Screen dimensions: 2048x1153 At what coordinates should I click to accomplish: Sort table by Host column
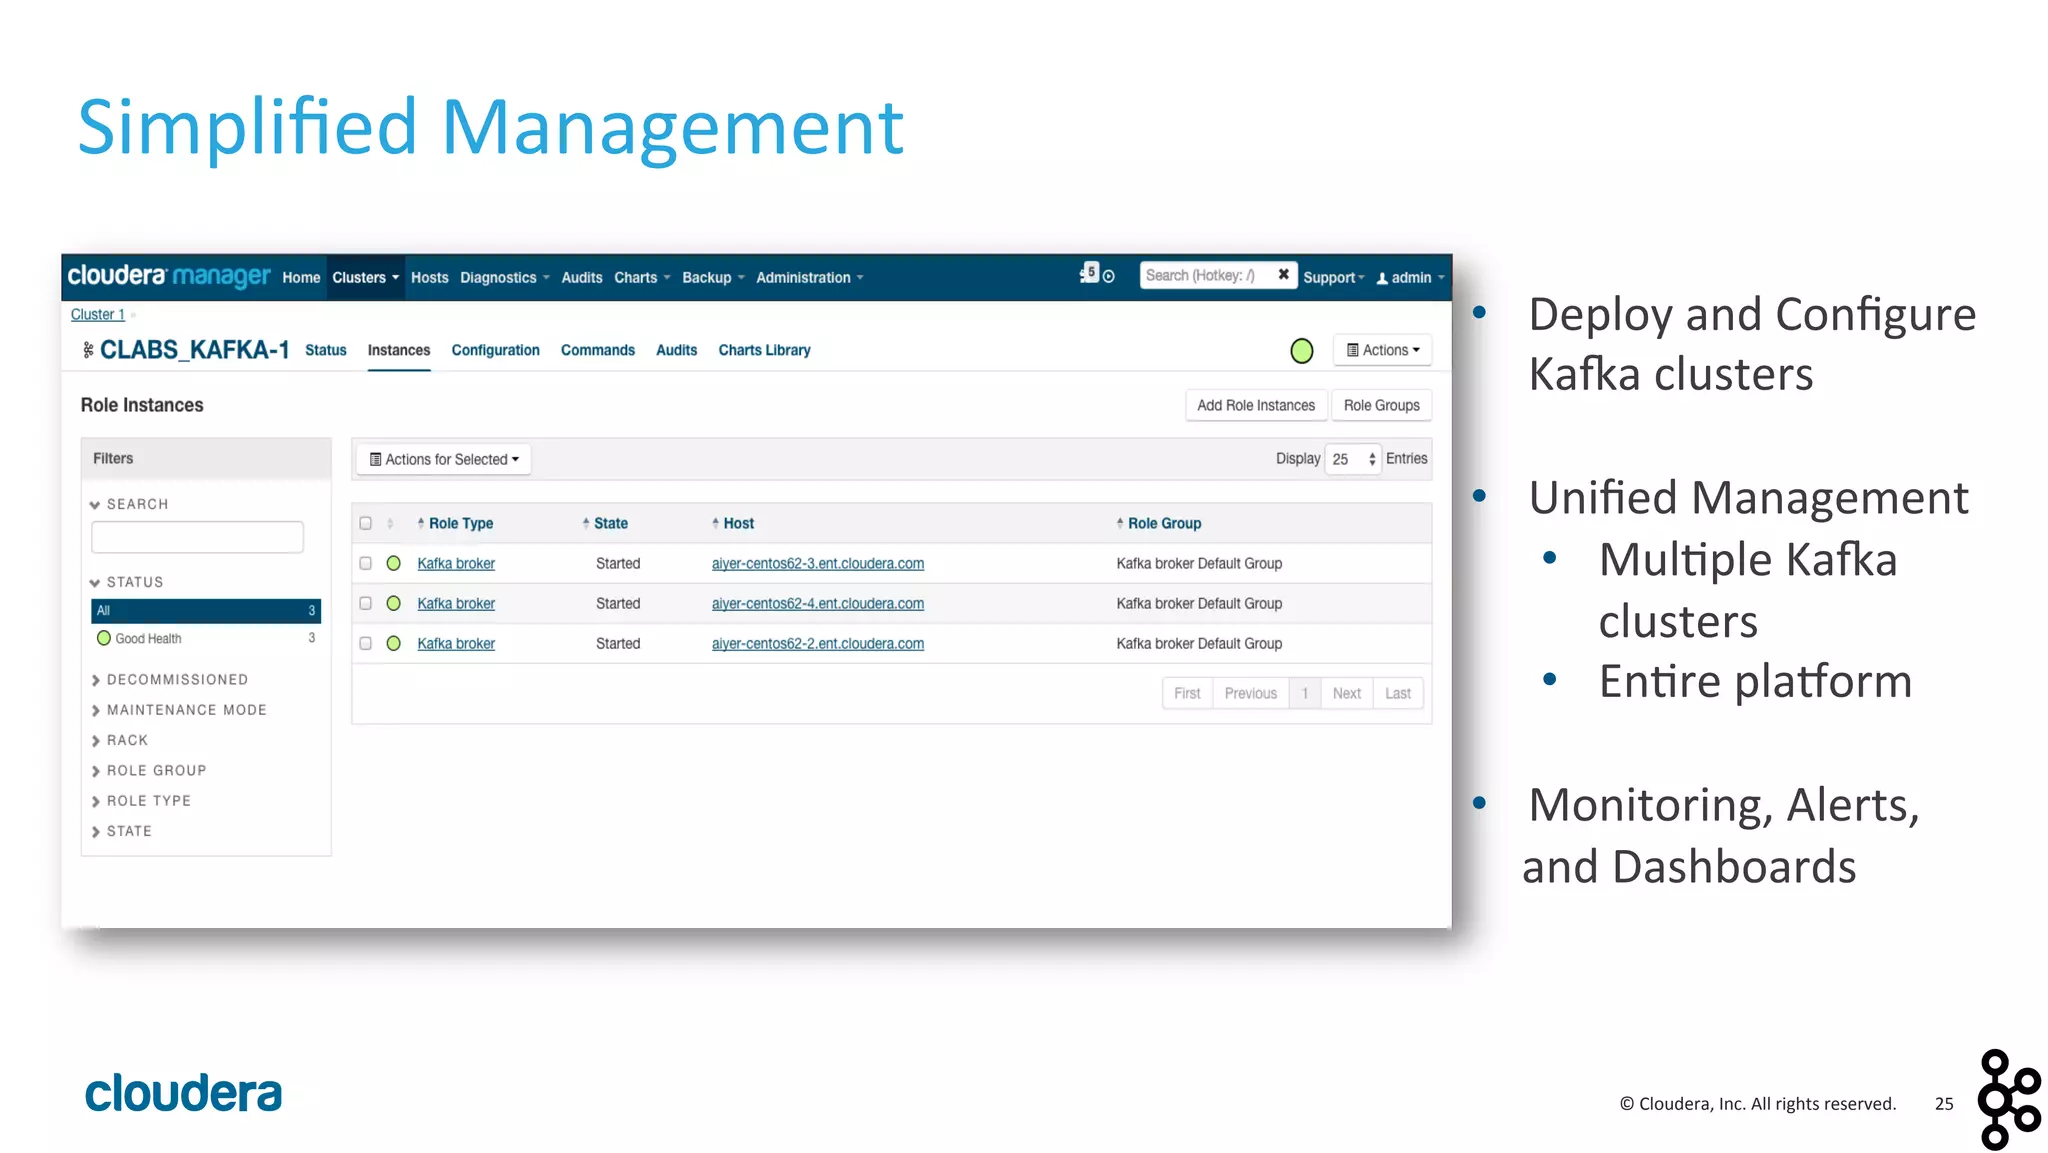tap(734, 523)
